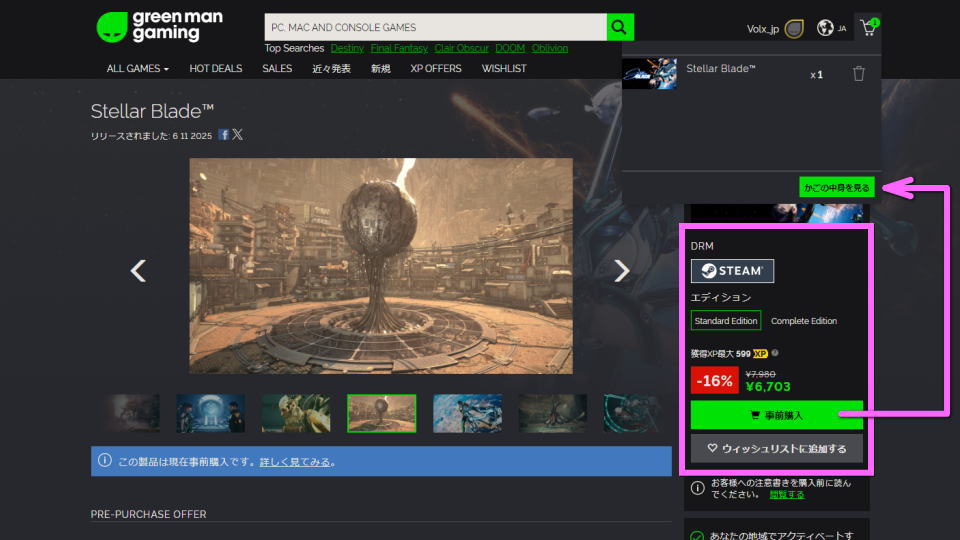Focus the PC, MAC AND CONSOLE GAMES search field
960x540 pixels.
435,27
